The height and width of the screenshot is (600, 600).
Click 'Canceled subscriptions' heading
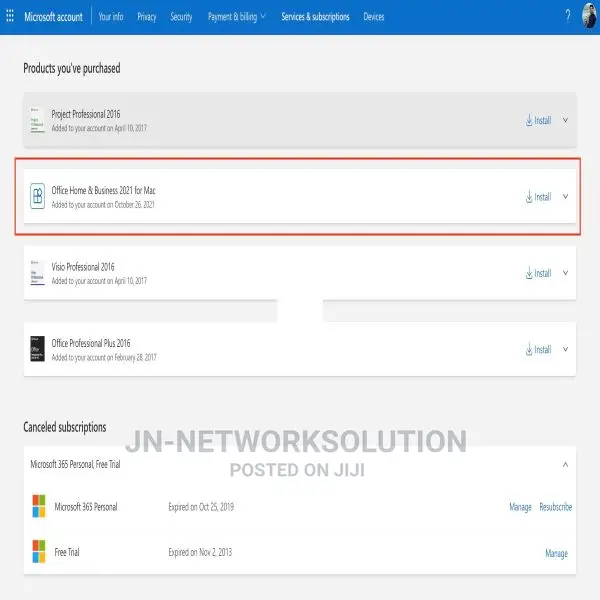pyautogui.click(x=65, y=427)
